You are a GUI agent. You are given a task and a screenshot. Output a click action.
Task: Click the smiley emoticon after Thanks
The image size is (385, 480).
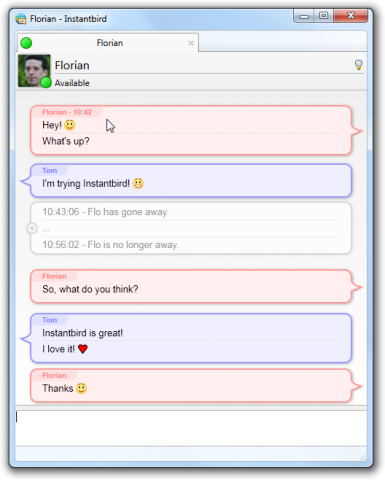click(81, 388)
